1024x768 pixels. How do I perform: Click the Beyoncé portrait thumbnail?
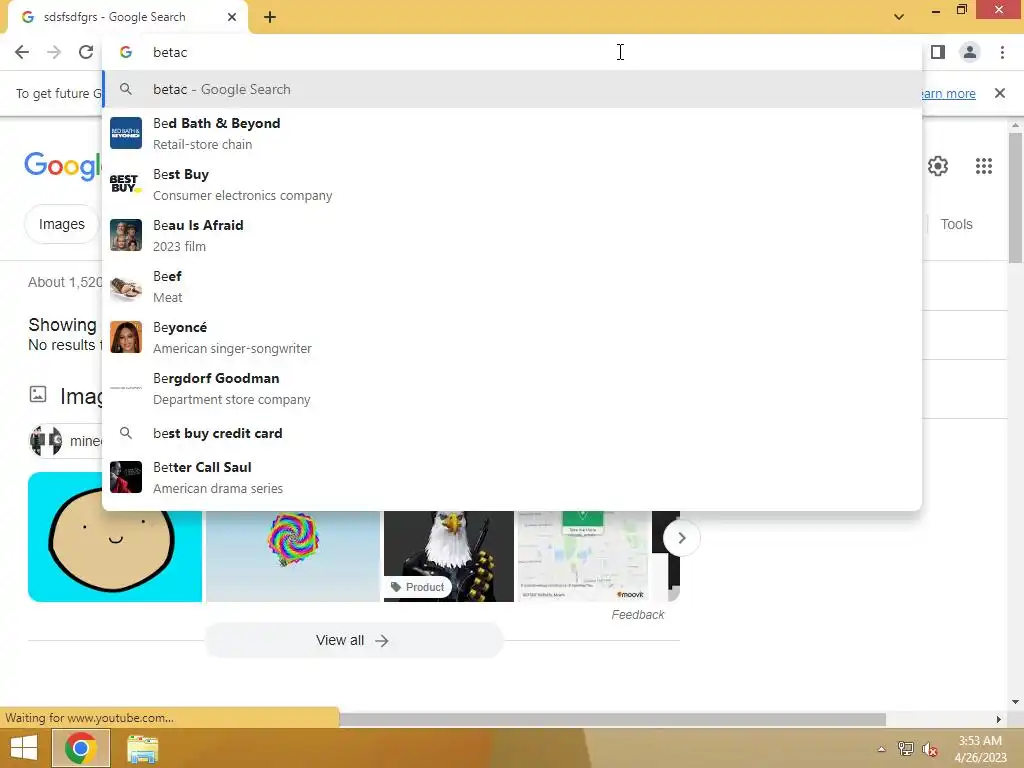point(126,337)
